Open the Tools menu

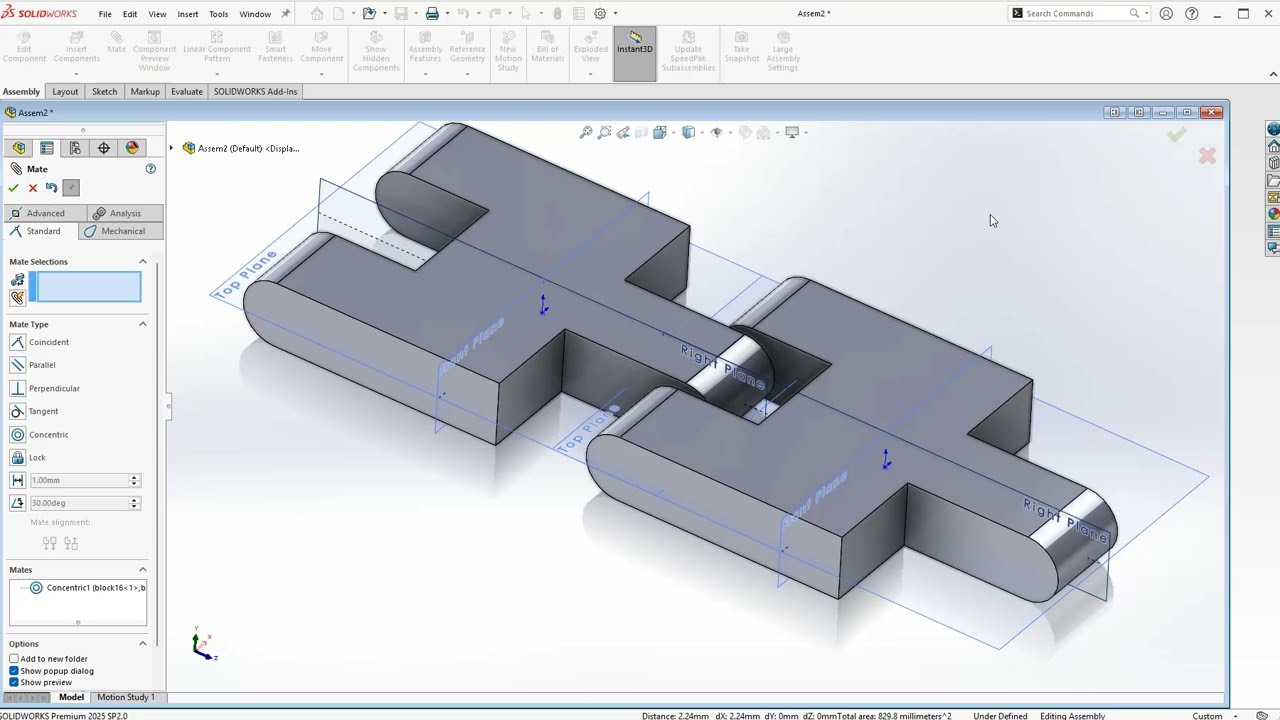click(218, 14)
